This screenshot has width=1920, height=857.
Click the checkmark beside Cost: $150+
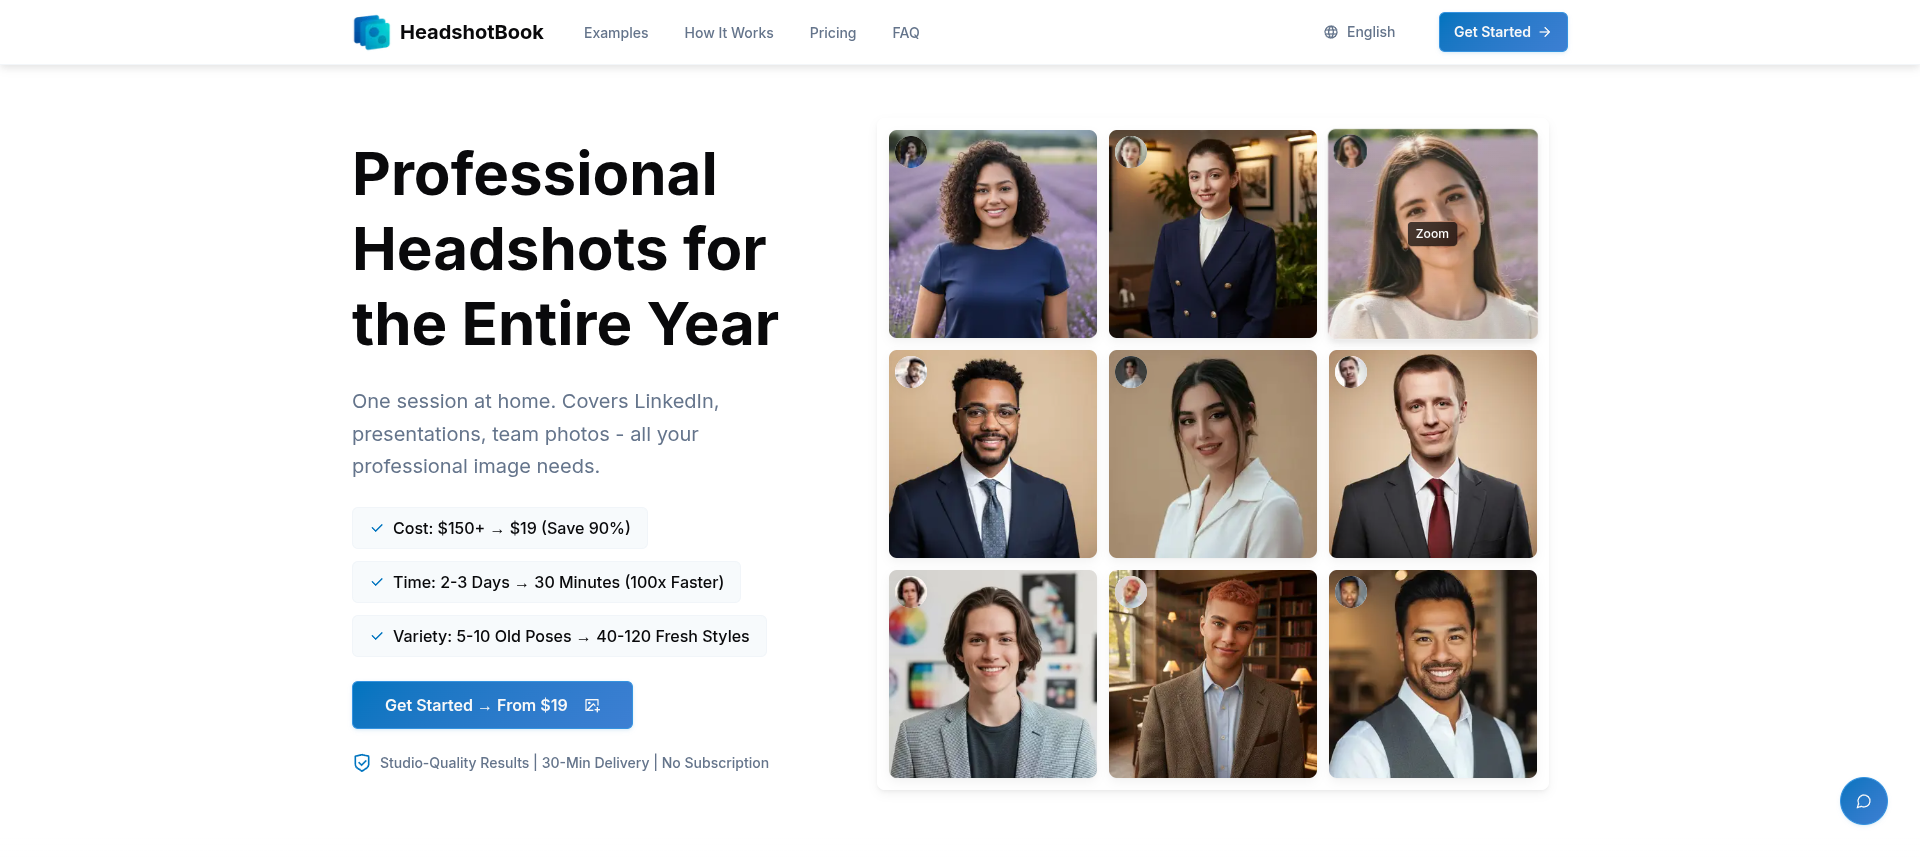point(377,528)
